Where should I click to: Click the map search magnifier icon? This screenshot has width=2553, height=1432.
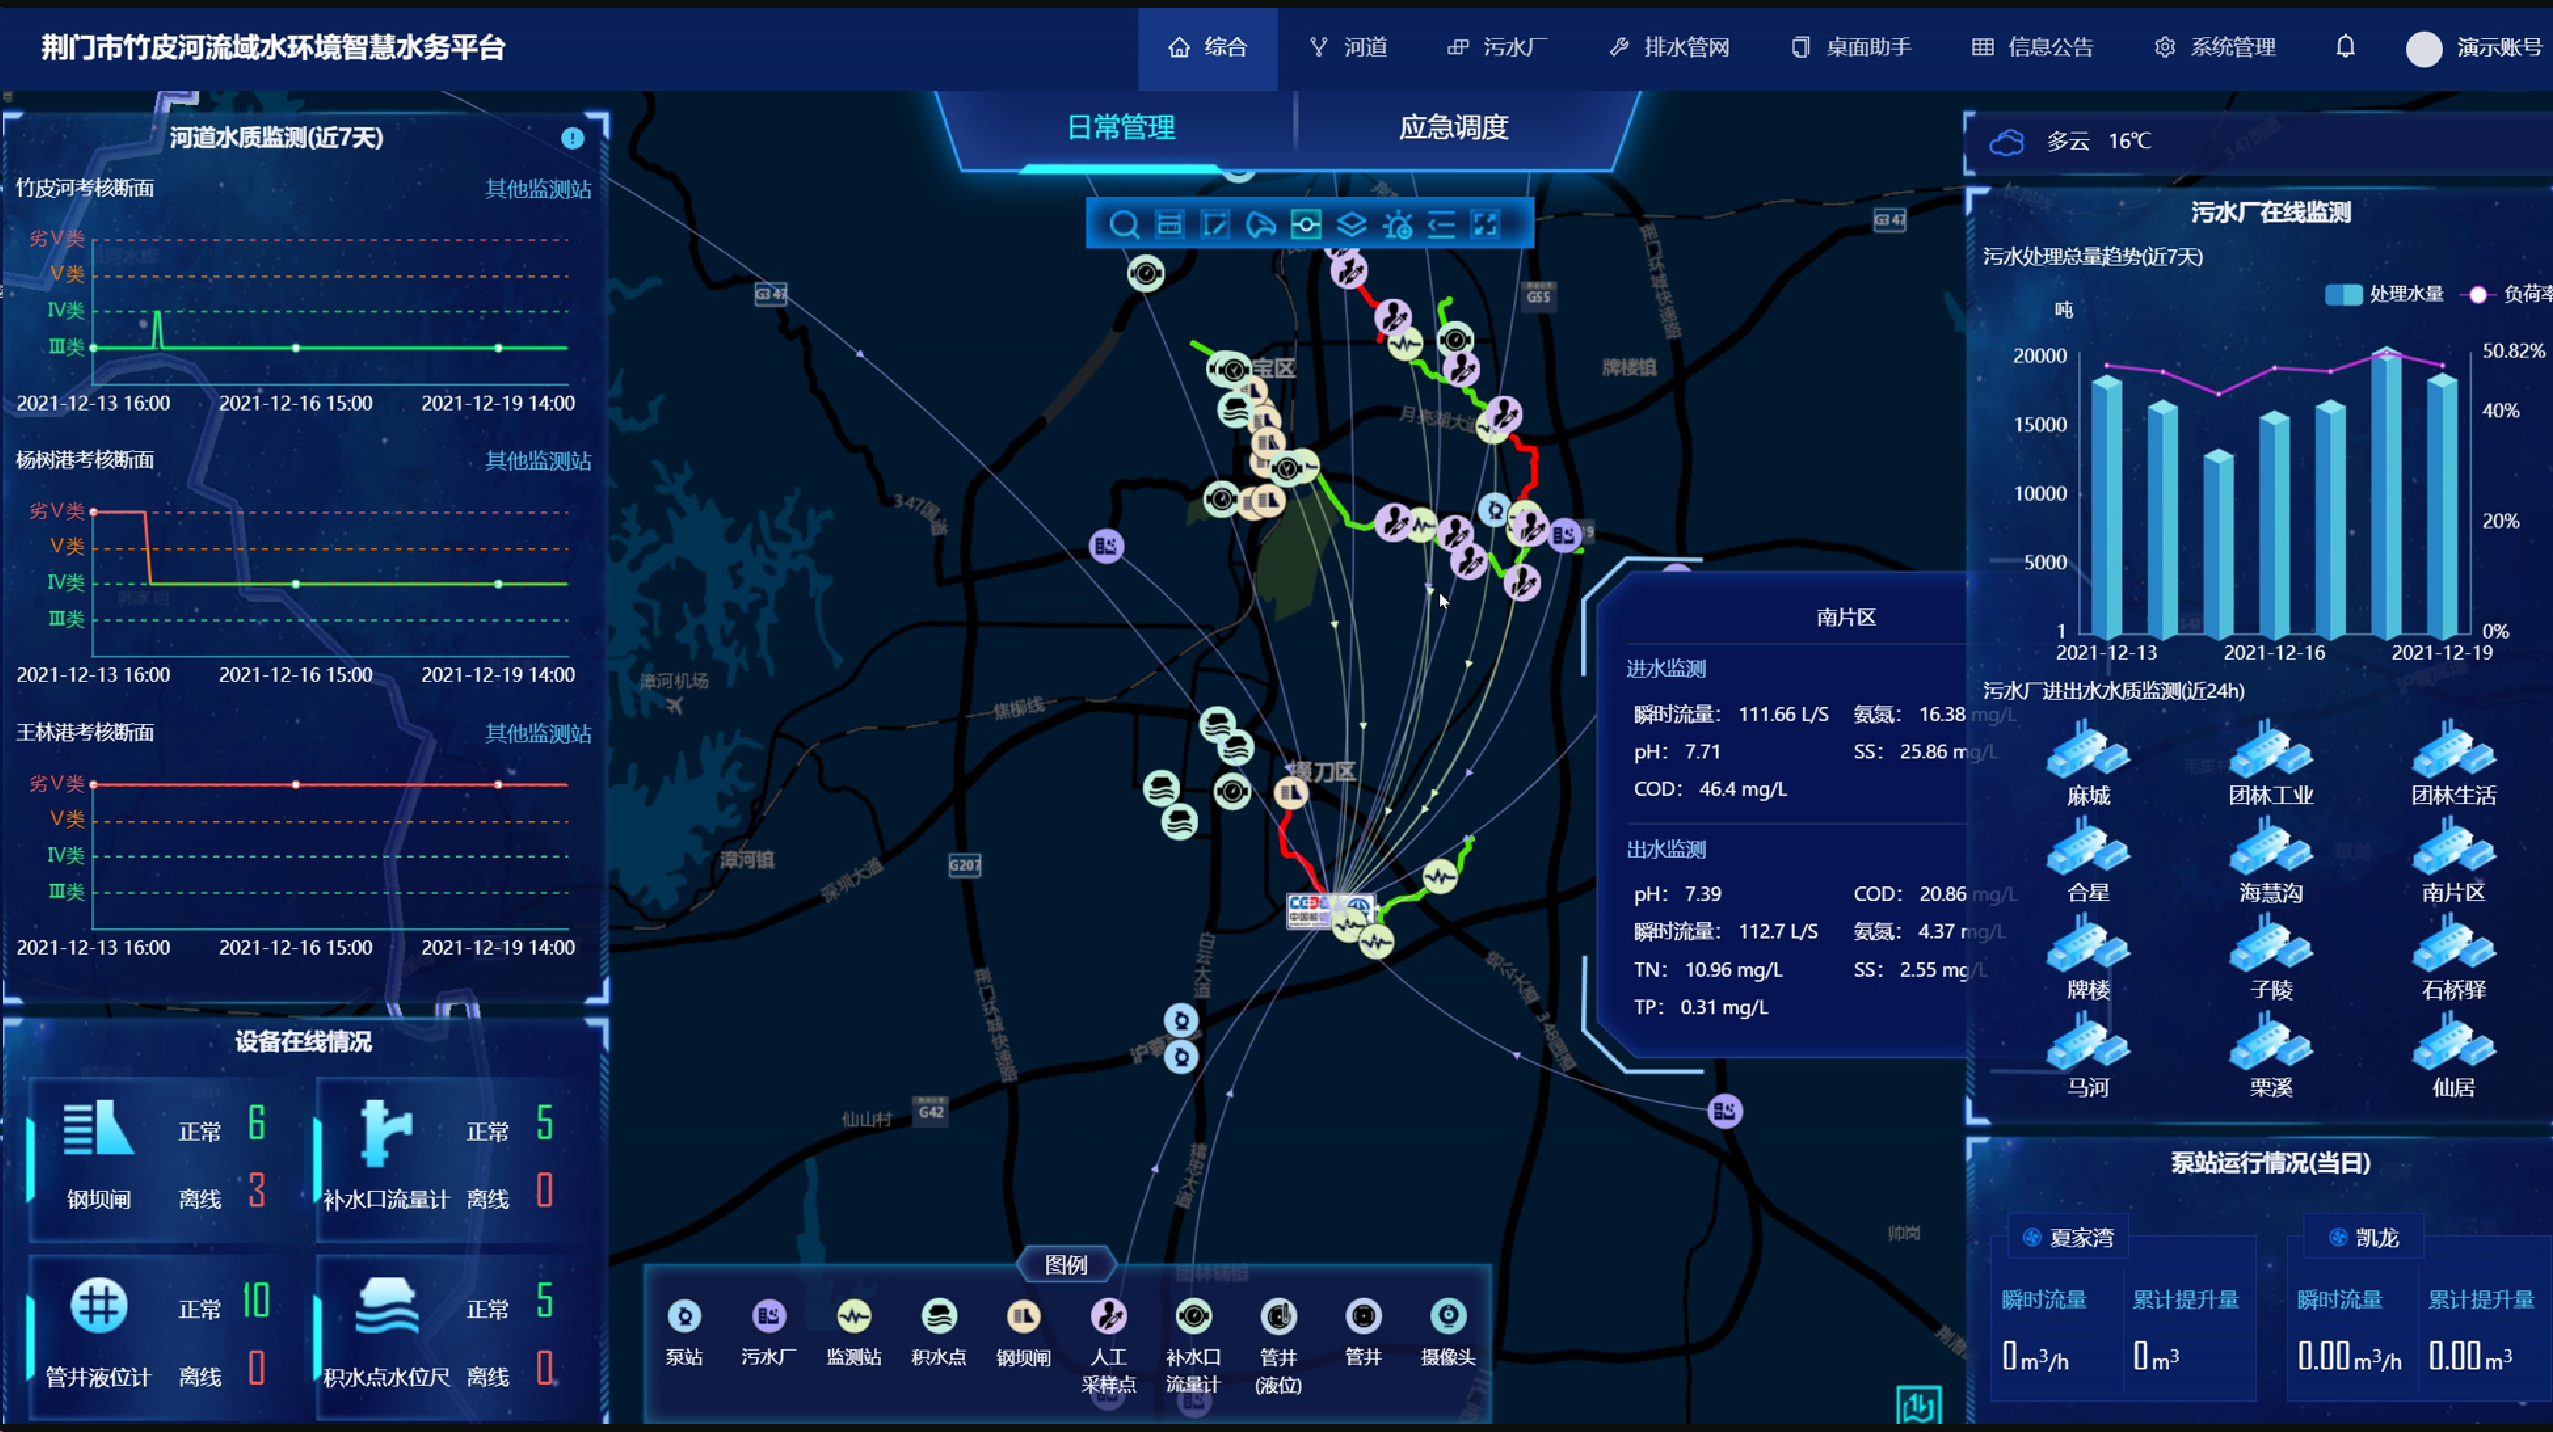pos(1123,225)
